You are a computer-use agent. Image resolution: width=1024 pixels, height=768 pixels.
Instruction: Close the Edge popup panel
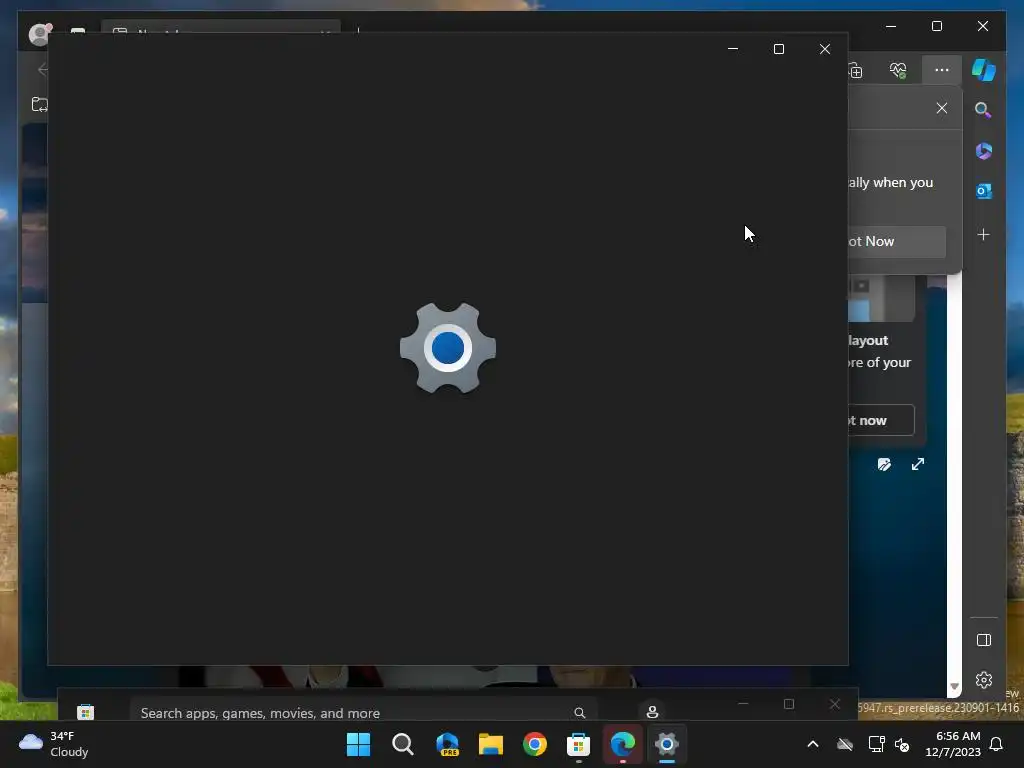pos(942,108)
